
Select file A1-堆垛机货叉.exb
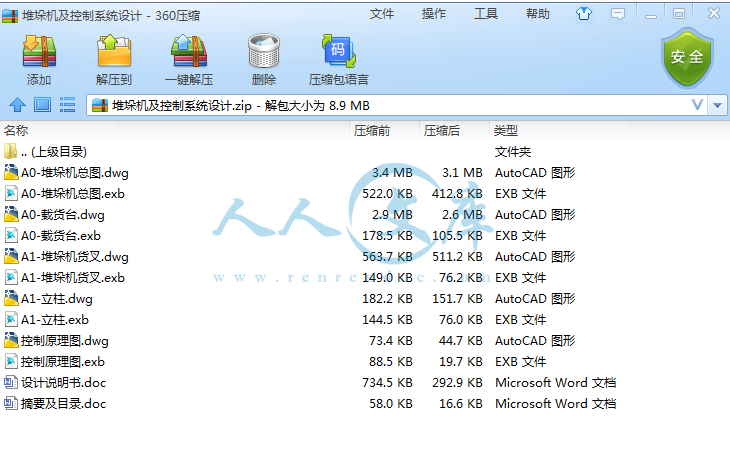[365, 278]
